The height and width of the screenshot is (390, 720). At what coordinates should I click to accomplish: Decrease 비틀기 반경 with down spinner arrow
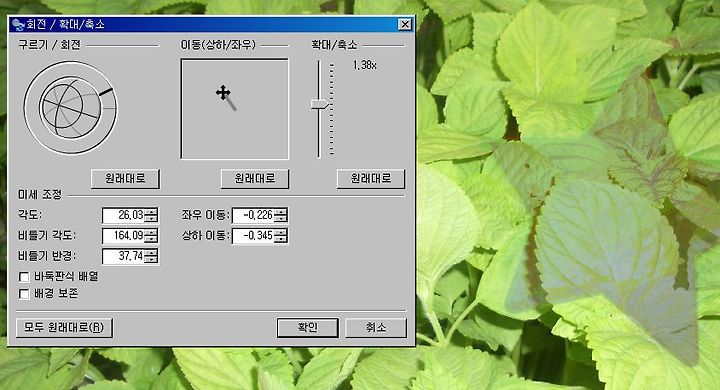point(151,260)
